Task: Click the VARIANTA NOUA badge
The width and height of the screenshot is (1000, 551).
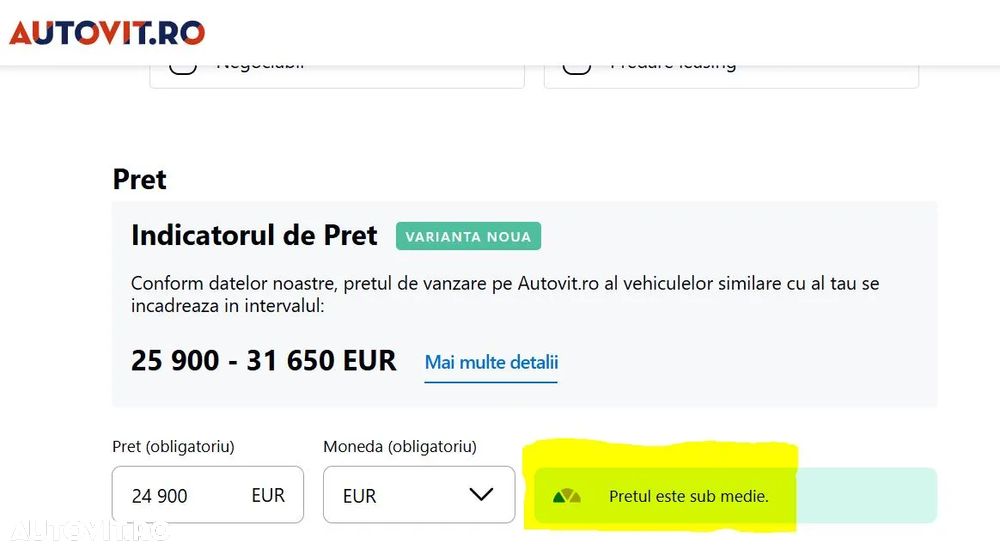Action: pyautogui.click(x=468, y=237)
